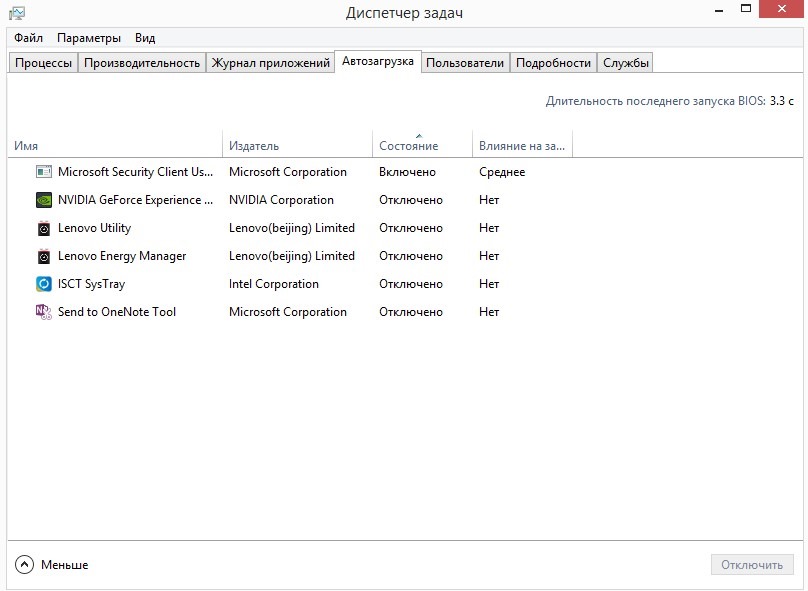Click Отключено status in NVIDIA row

pyautogui.click(x=411, y=200)
